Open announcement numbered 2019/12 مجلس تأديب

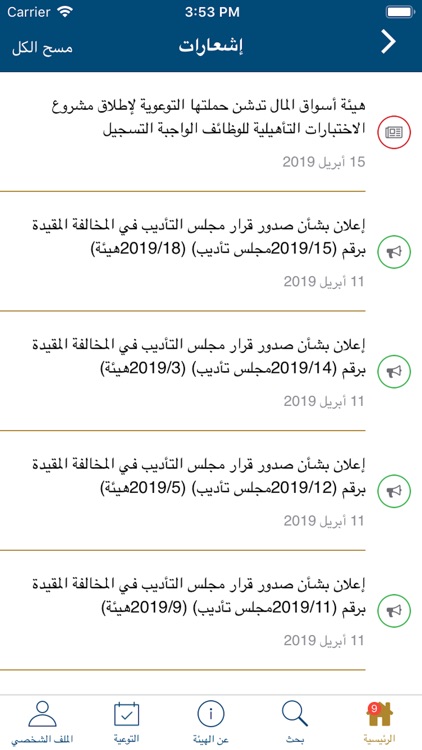click(x=211, y=491)
